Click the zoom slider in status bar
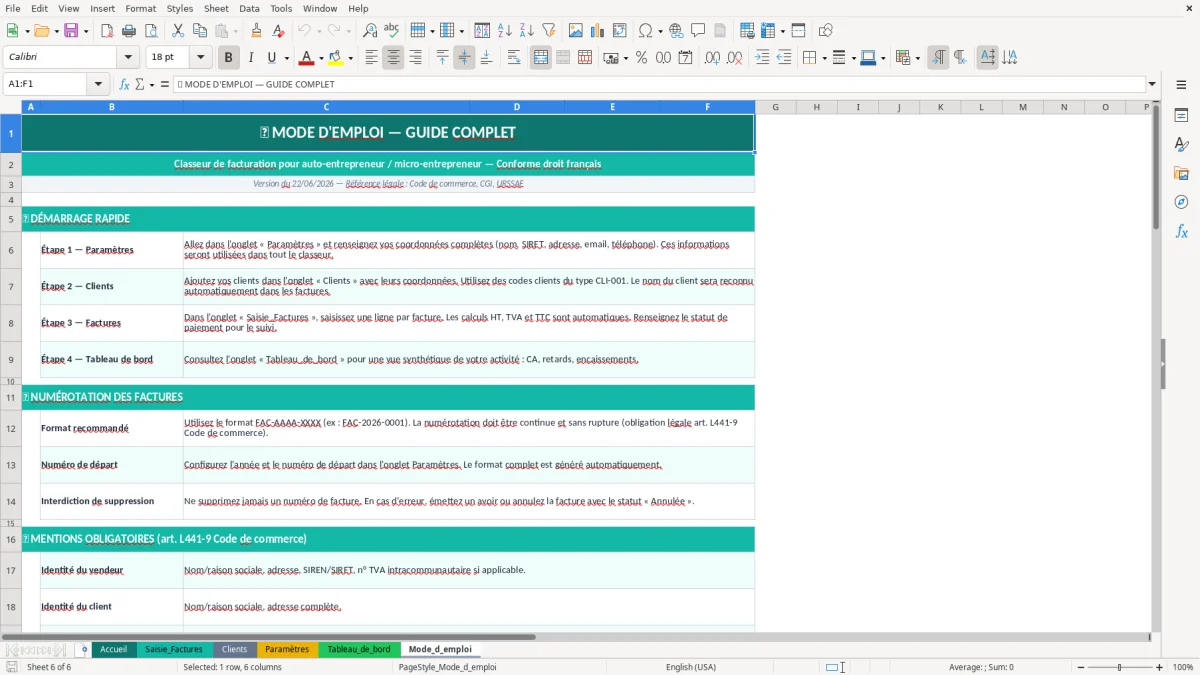The height and width of the screenshot is (675, 1200). (1119, 667)
